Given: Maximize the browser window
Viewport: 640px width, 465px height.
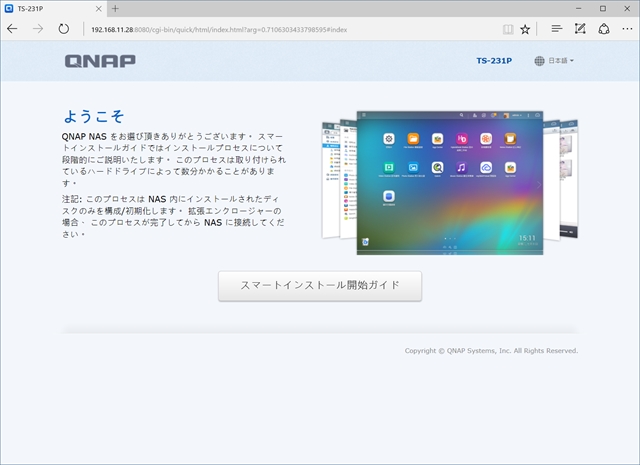Looking at the screenshot, I should coord(603,8).
